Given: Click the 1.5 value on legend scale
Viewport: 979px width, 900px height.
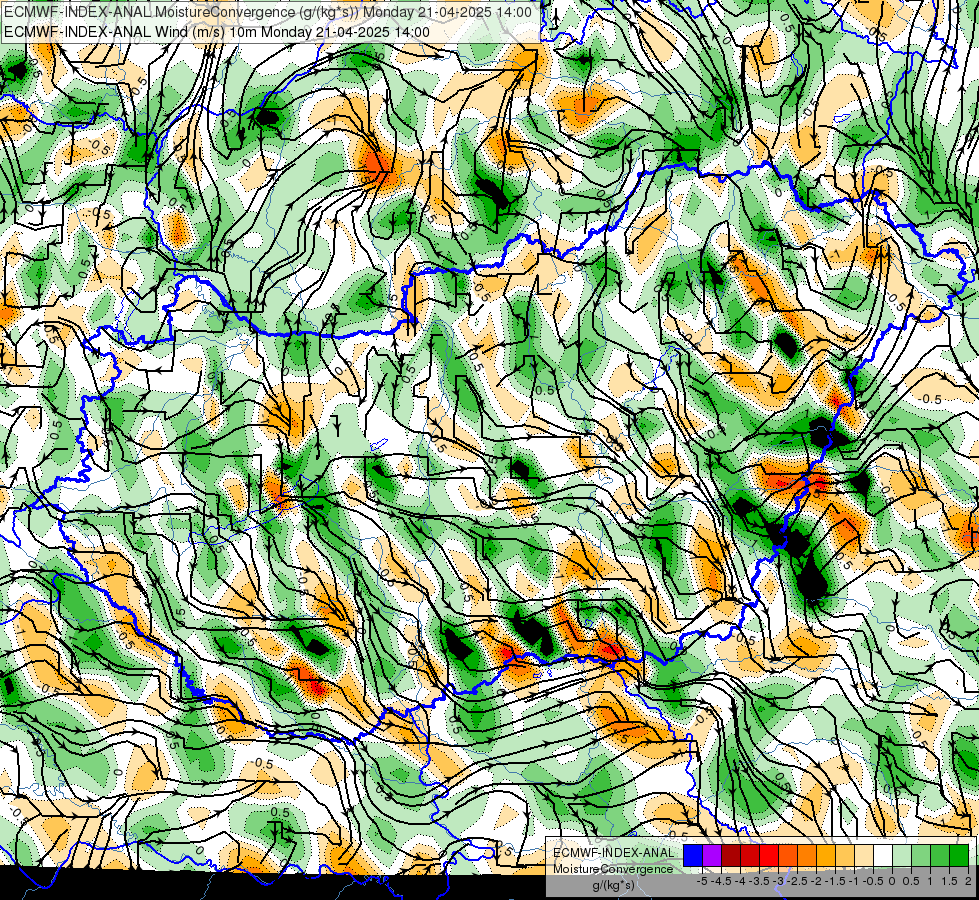Looking at the screenshot, I should click(x=949, y=881).
